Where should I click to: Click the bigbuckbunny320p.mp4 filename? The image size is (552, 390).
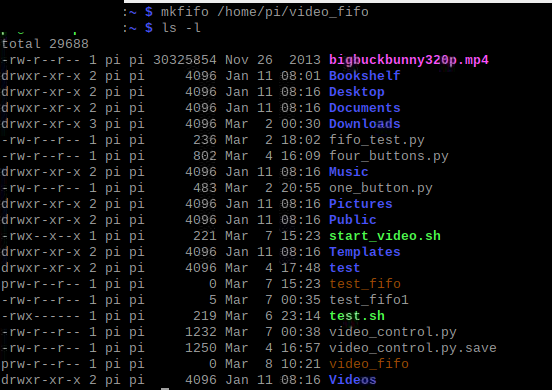pyautogui.click(x=409, y=60)
